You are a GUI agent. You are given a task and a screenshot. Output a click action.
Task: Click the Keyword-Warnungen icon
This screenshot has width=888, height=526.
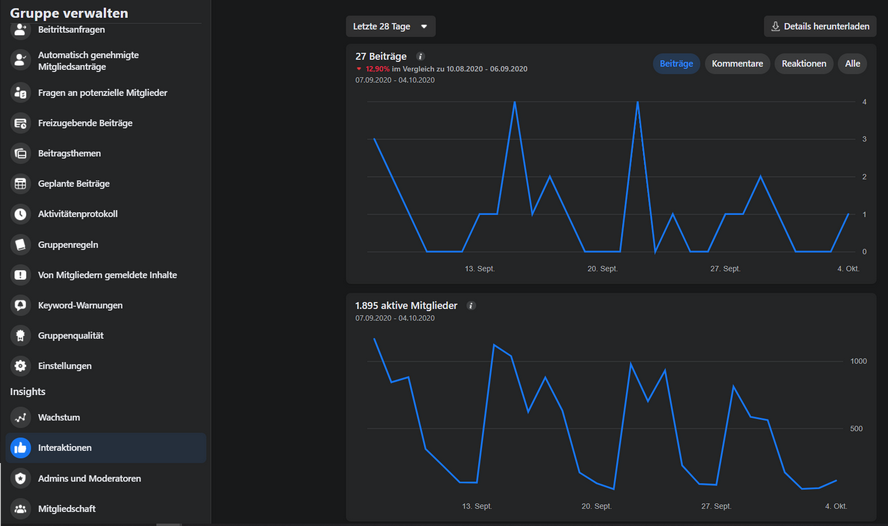[20, 305]
